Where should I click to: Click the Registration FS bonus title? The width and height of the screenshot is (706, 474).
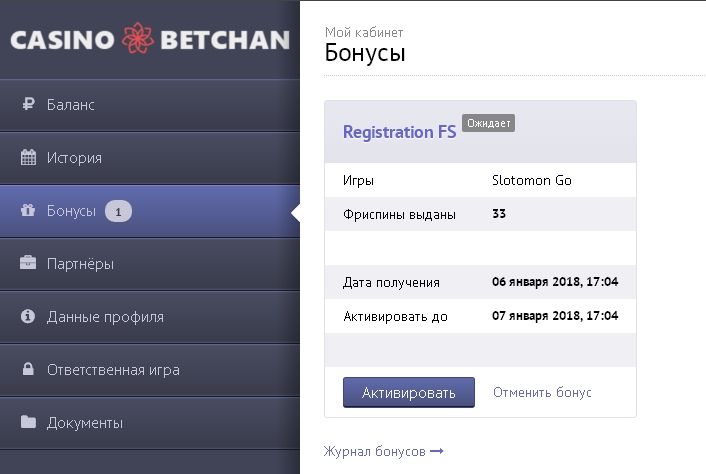pyautogui.click(x=399, y=132)
